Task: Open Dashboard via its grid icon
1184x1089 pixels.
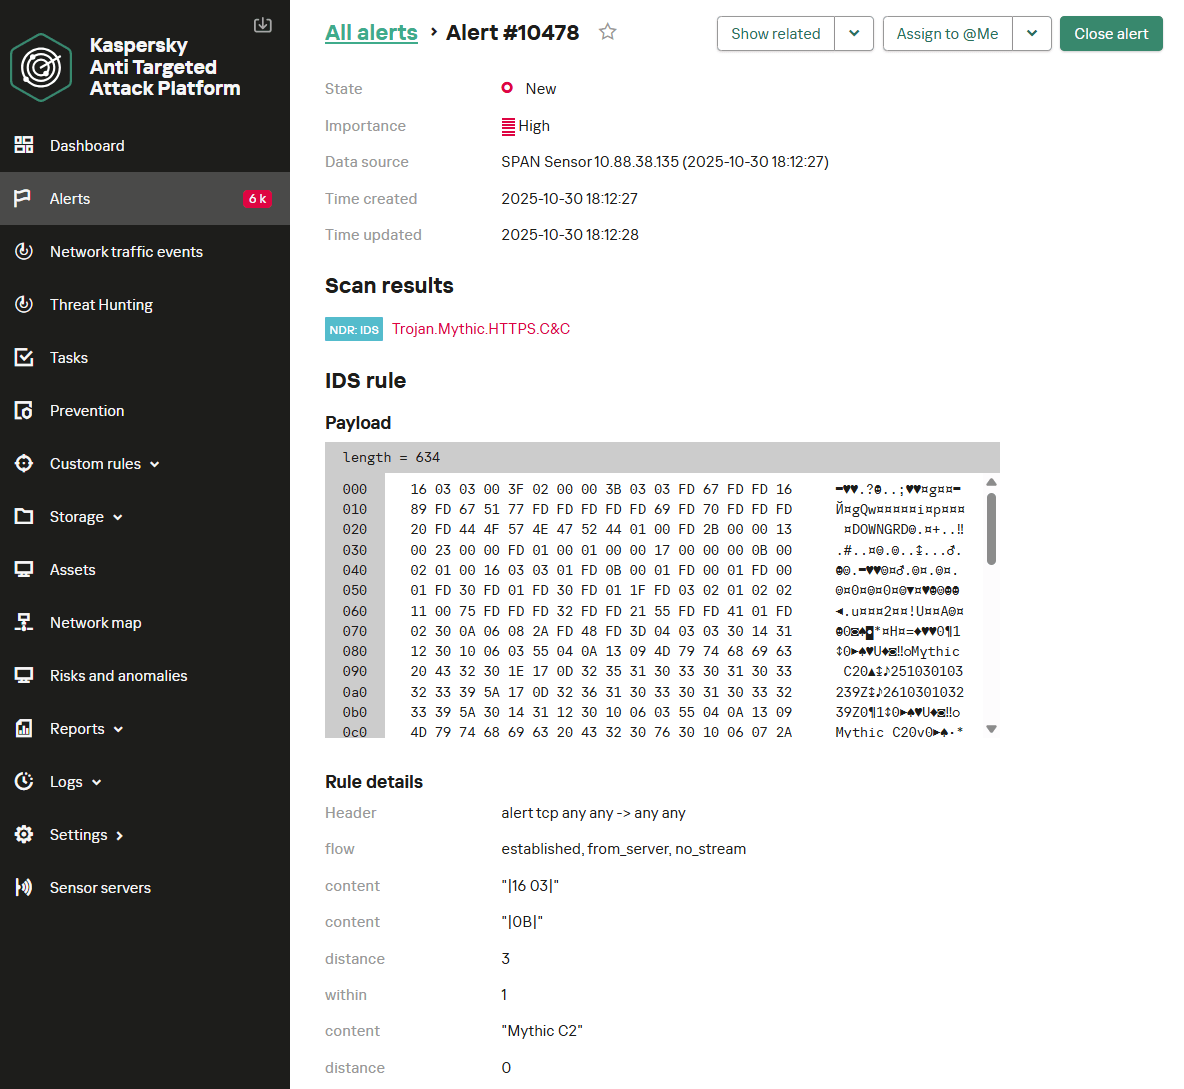Action: 24,145
